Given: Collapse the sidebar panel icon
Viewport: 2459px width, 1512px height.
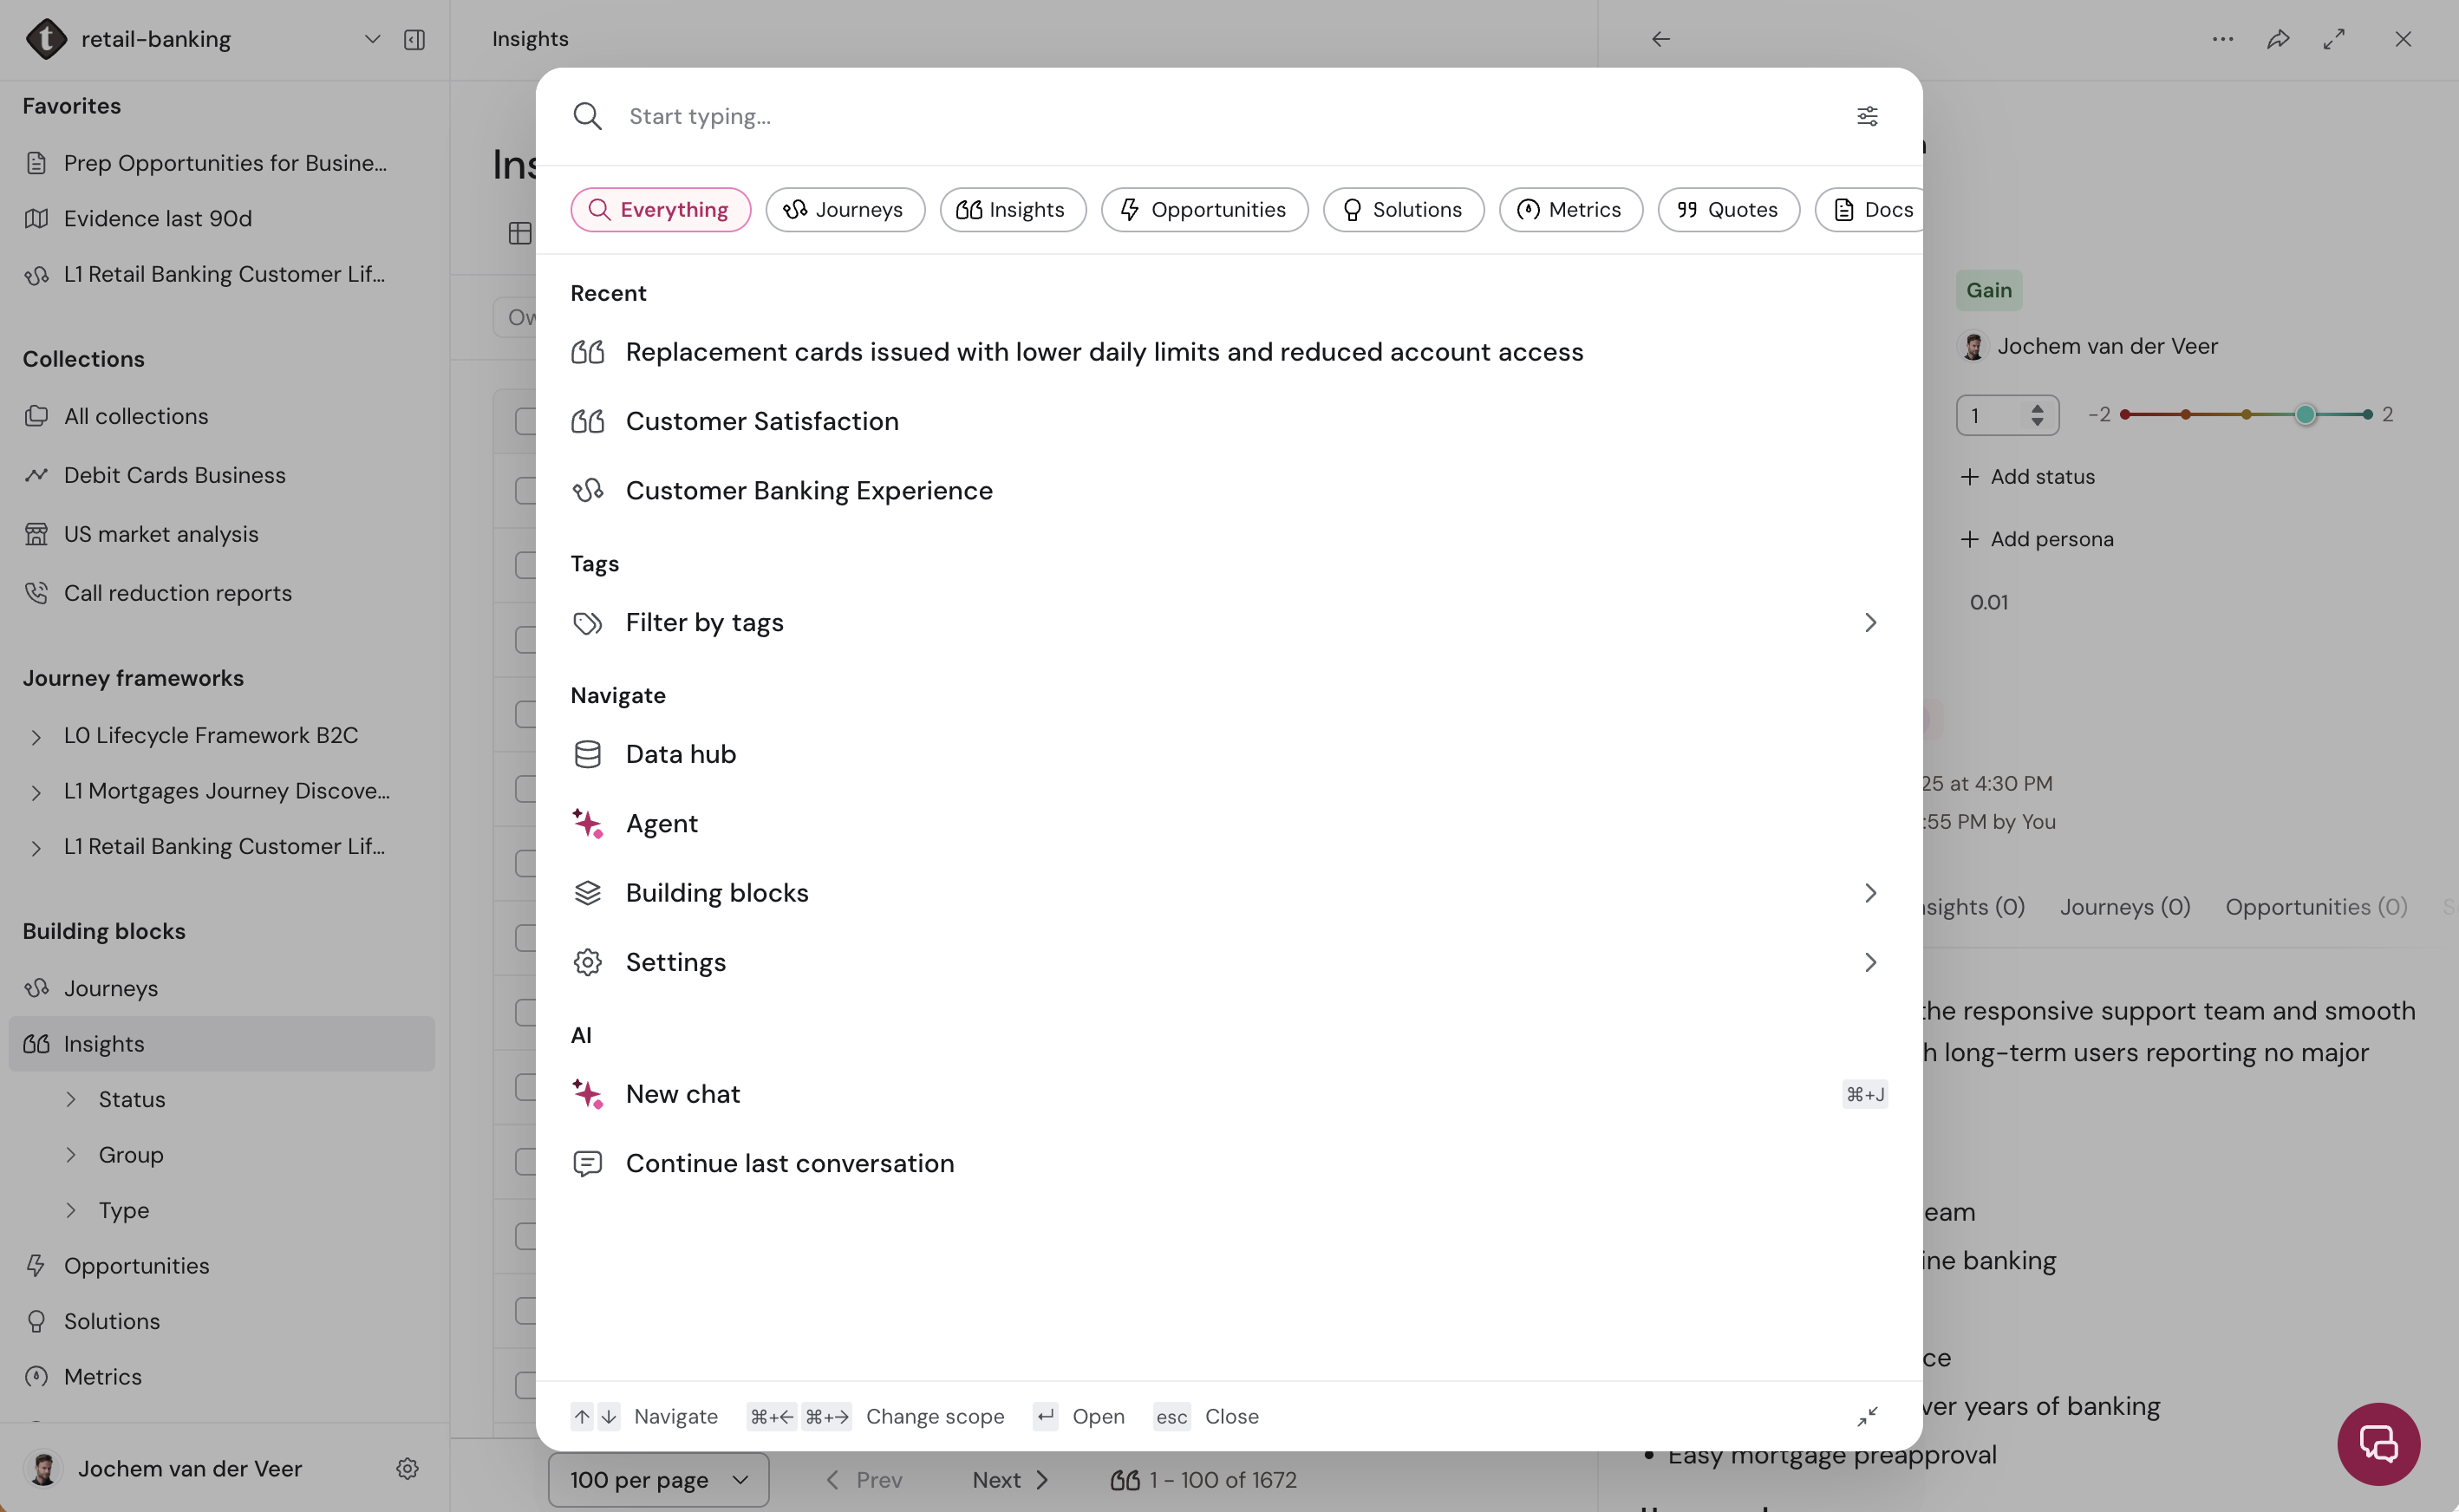Looking at the screenshot, I should (x=414, y=39).
